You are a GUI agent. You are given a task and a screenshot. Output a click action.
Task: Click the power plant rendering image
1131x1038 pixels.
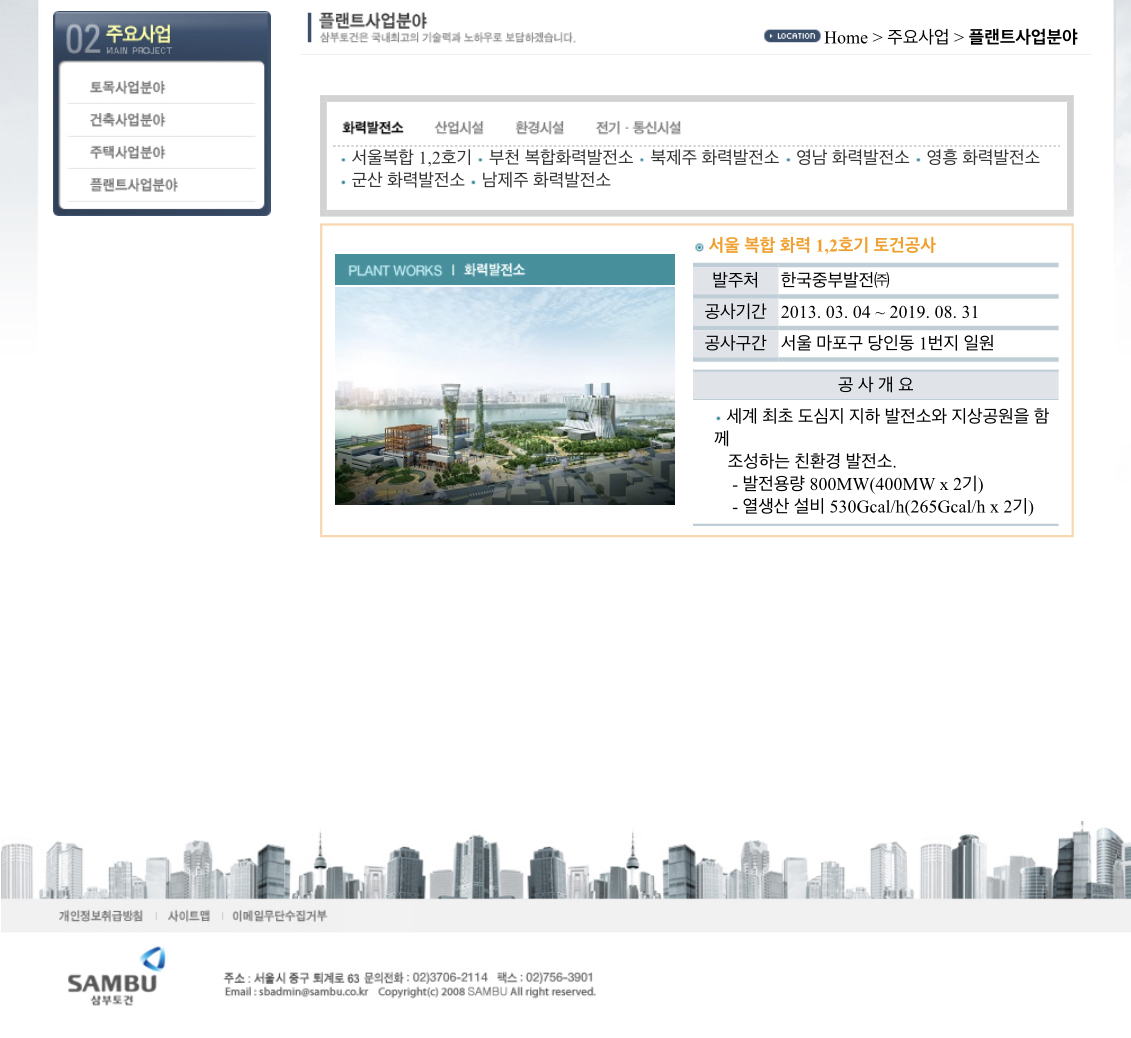[x=505, y=395]
